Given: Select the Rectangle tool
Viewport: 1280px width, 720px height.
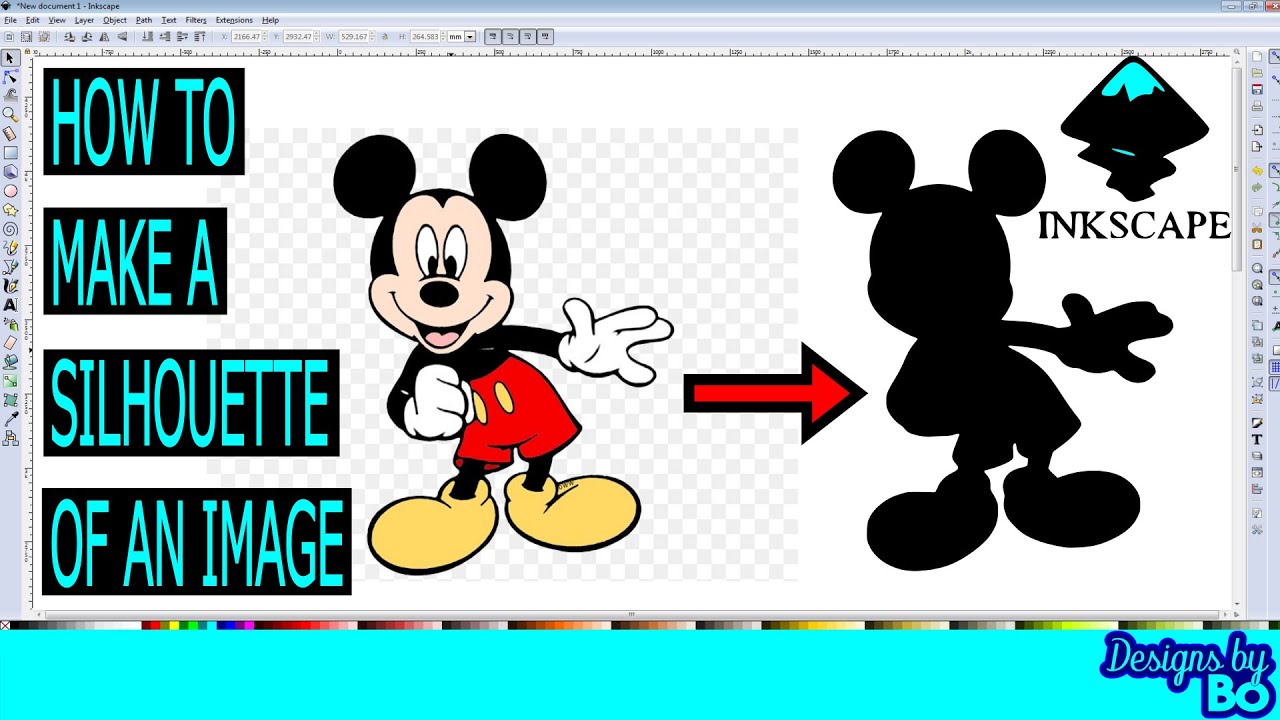Looking at the screenshot, I should pos(10,152).
